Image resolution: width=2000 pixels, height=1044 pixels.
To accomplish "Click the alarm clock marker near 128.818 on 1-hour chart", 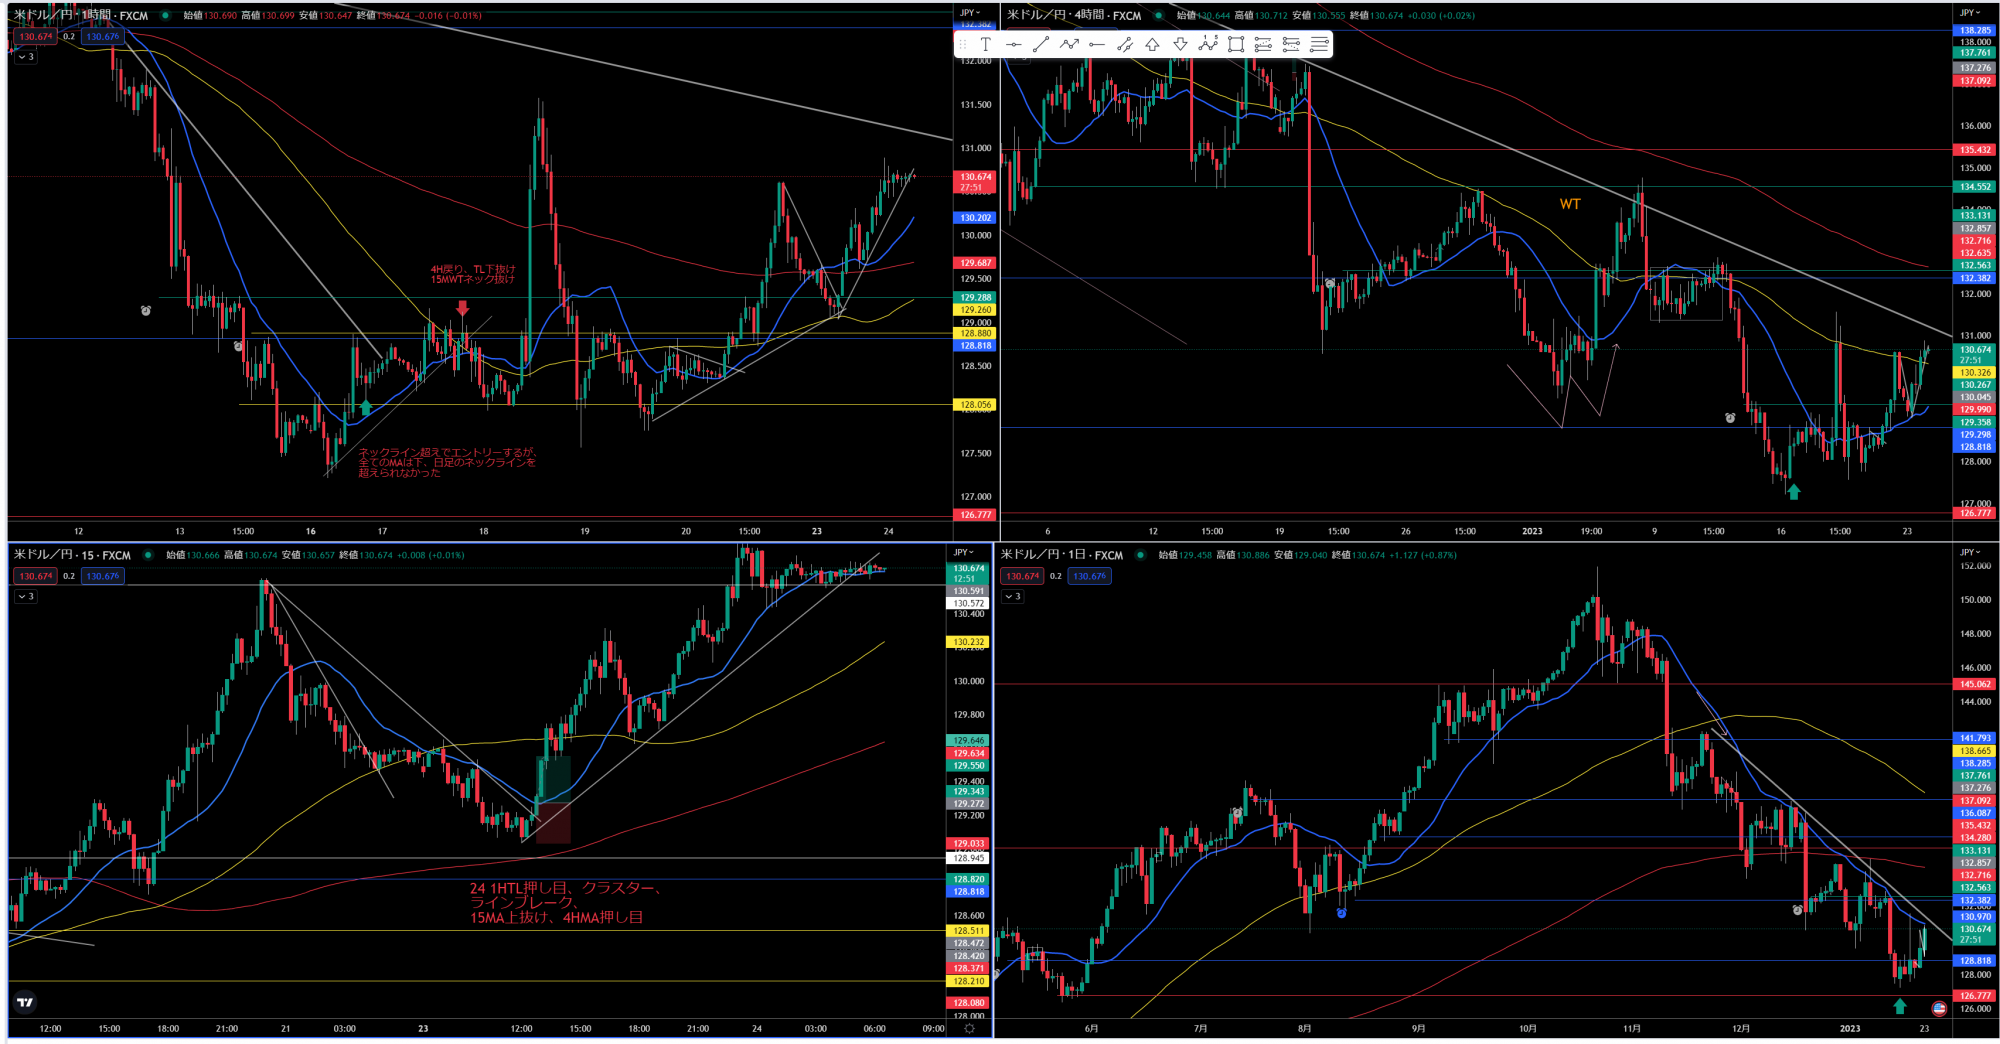I will (238, 346).
